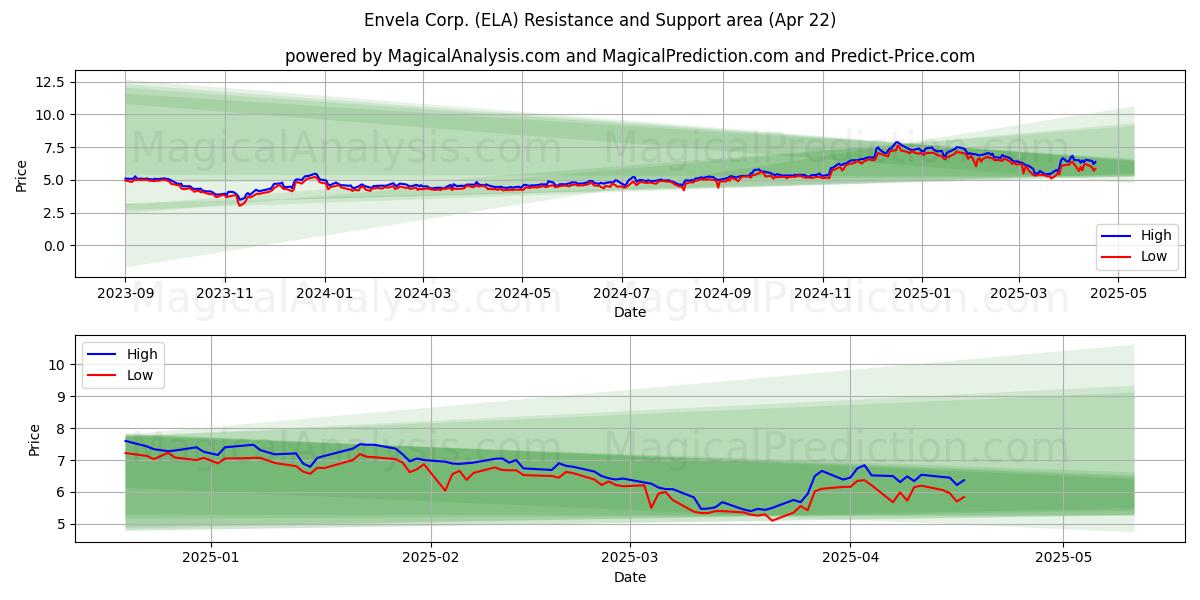Viewport: 1200px width, 600px height.
Task: Click the bottom chart 'Price' axis label
Action: click(34, 439)
